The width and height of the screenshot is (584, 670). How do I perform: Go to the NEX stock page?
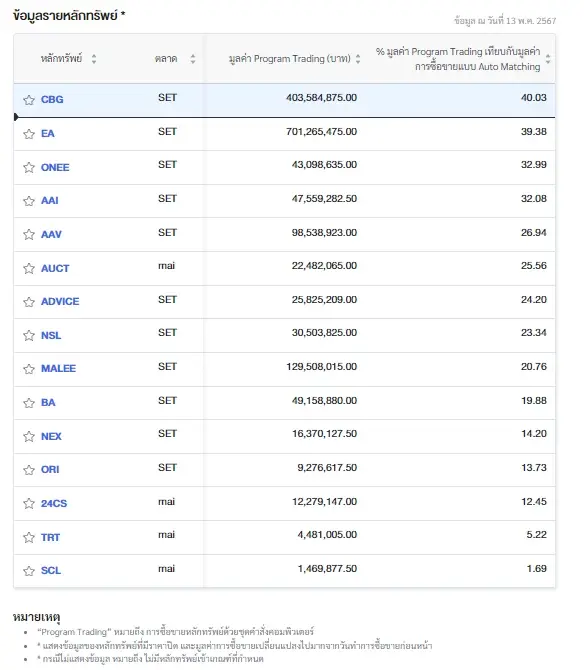tap(51, 436)
